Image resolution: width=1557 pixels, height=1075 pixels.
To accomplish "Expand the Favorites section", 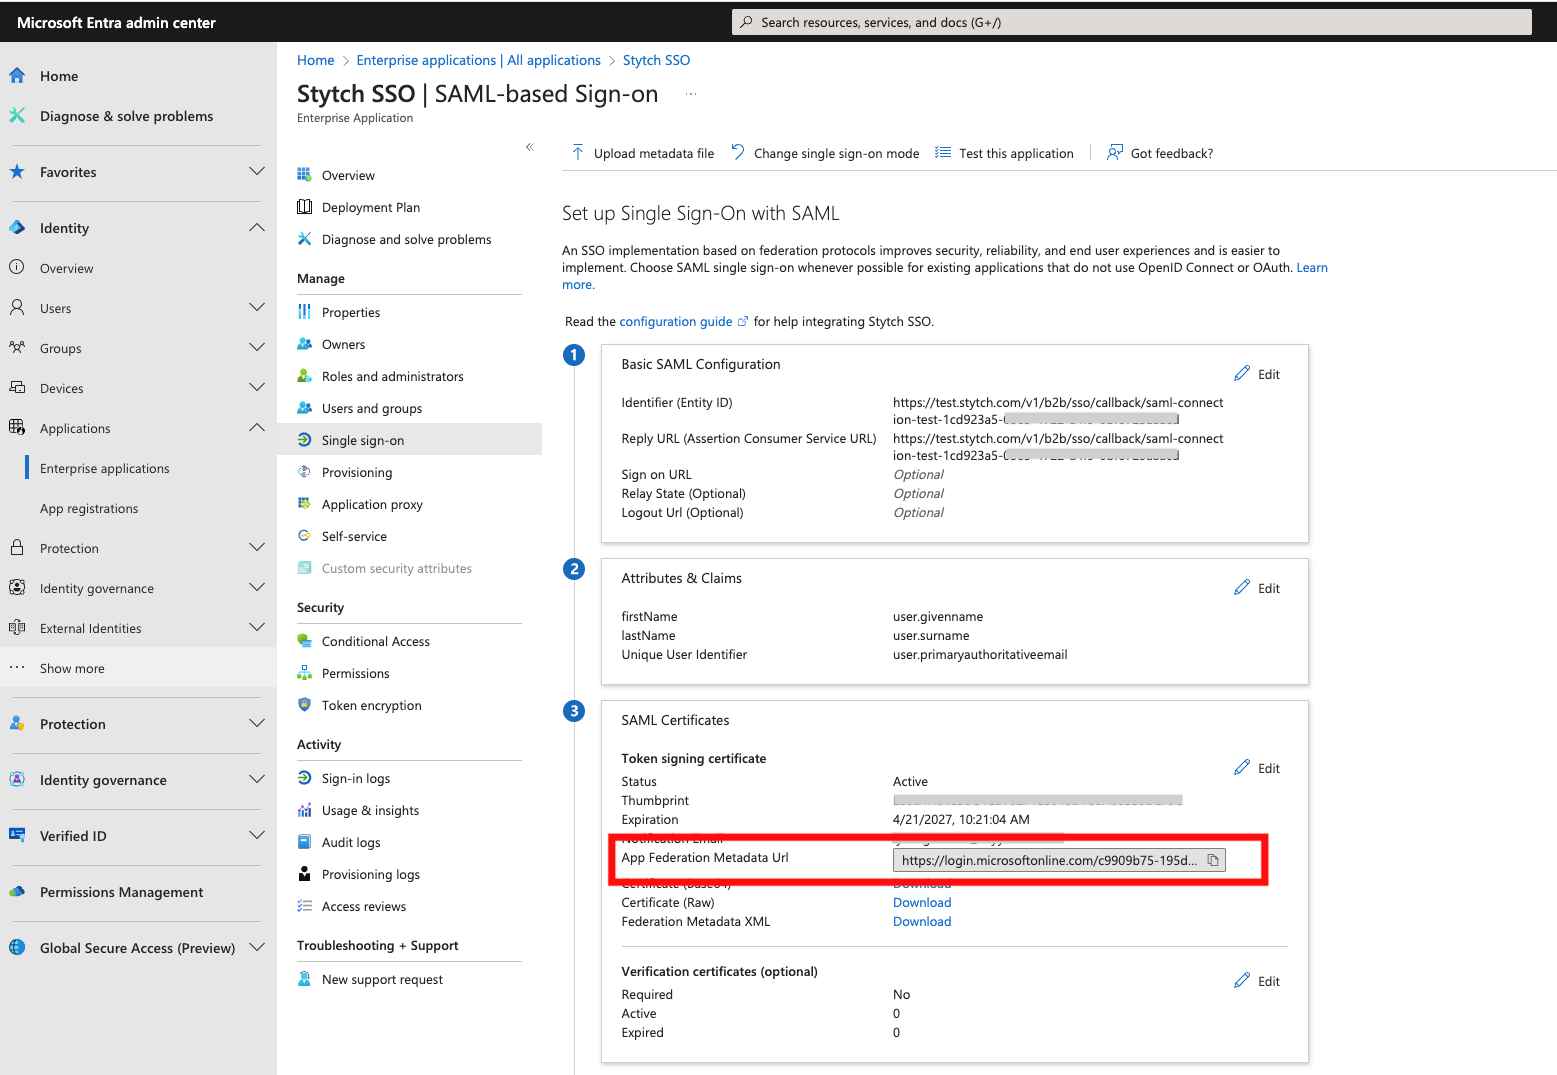I will point(256,172).
